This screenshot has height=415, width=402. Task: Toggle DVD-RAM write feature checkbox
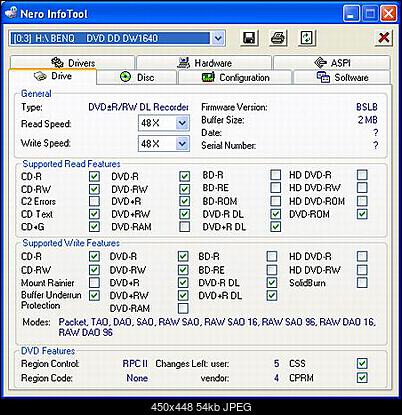(x=183, y=308)
